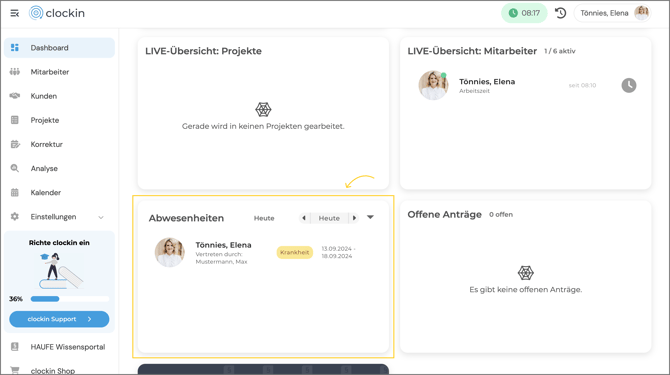Image resolution: width=670 pixels, height=375 pixels.
Task: Click the 36% setup progress bar
Action: [70, 299]
